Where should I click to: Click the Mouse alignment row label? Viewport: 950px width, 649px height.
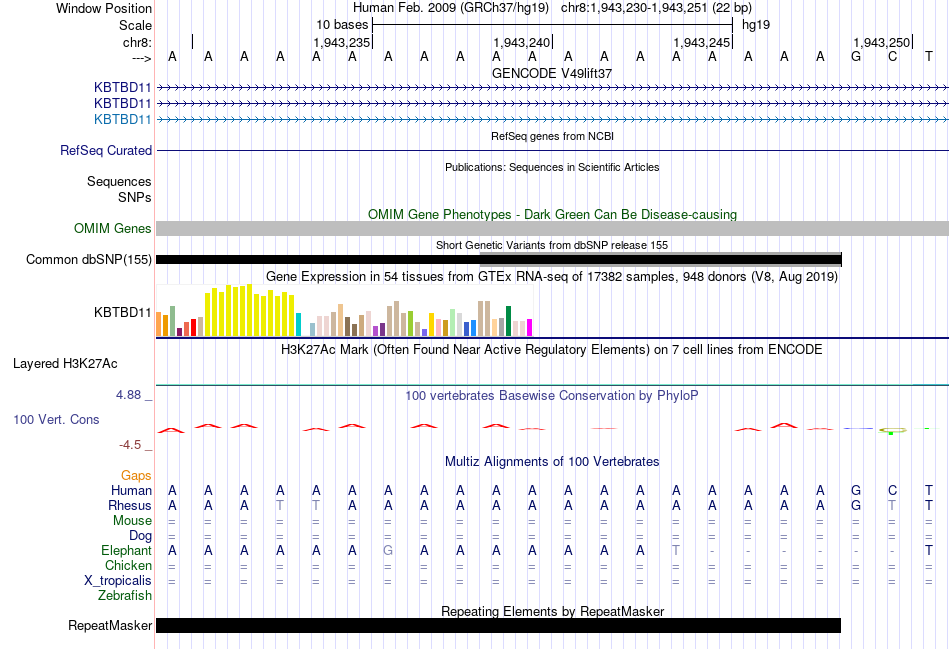coord(132,521)
